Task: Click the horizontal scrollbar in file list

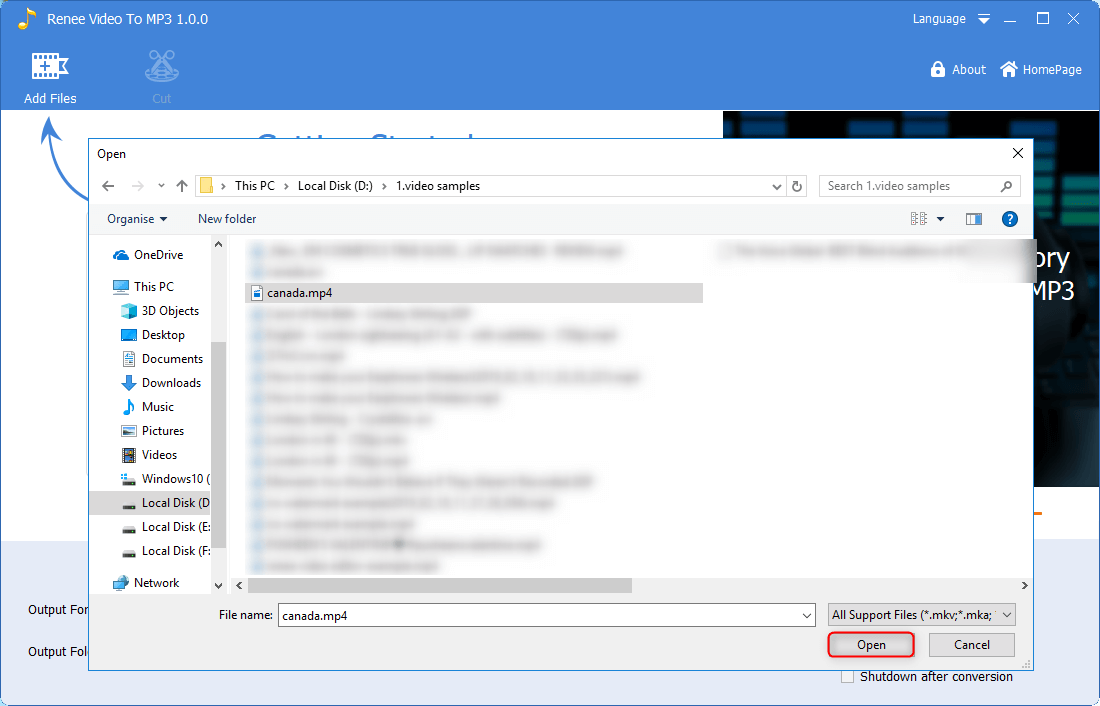Action: coord(440,585)
